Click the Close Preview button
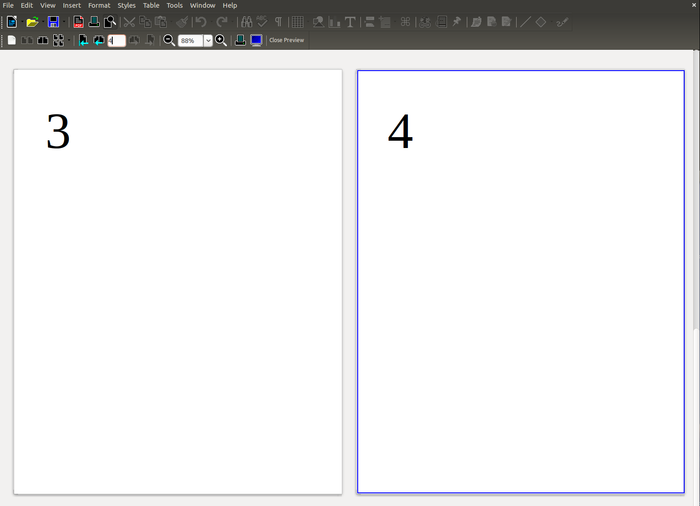 (x=286, y=40)
